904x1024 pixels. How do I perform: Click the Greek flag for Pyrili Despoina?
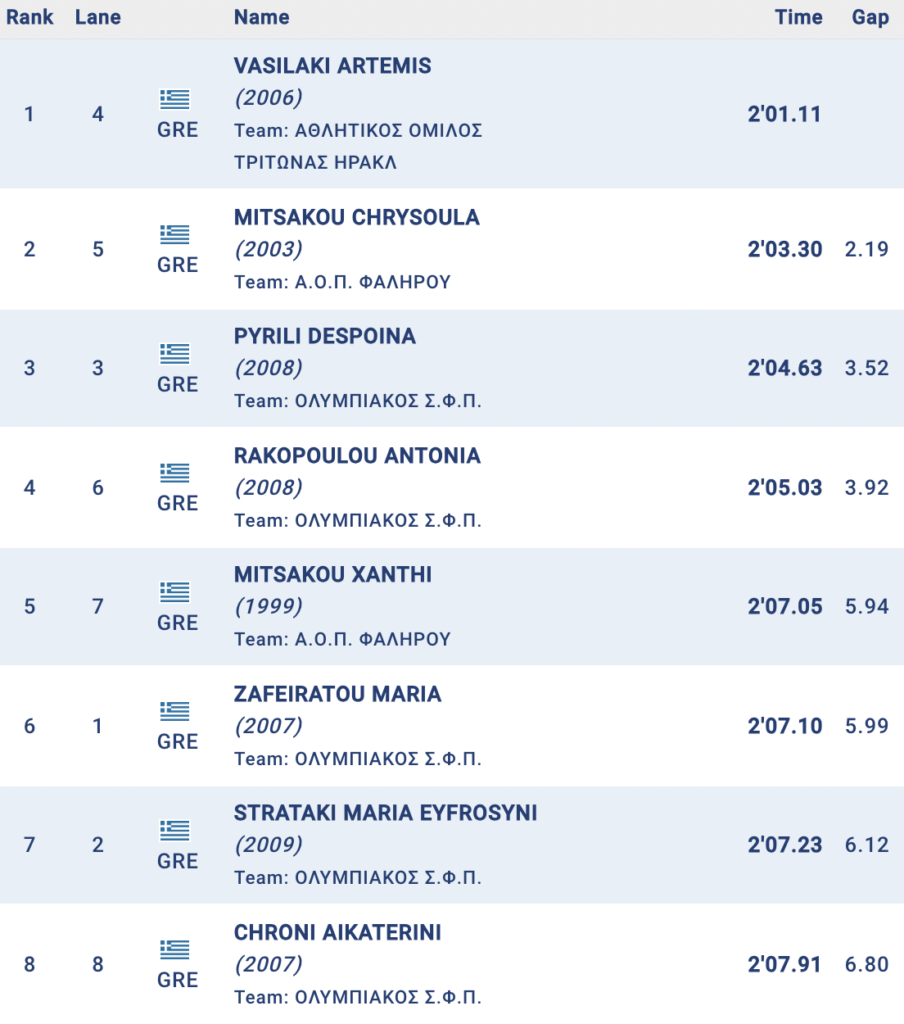[x=175, y=353]
